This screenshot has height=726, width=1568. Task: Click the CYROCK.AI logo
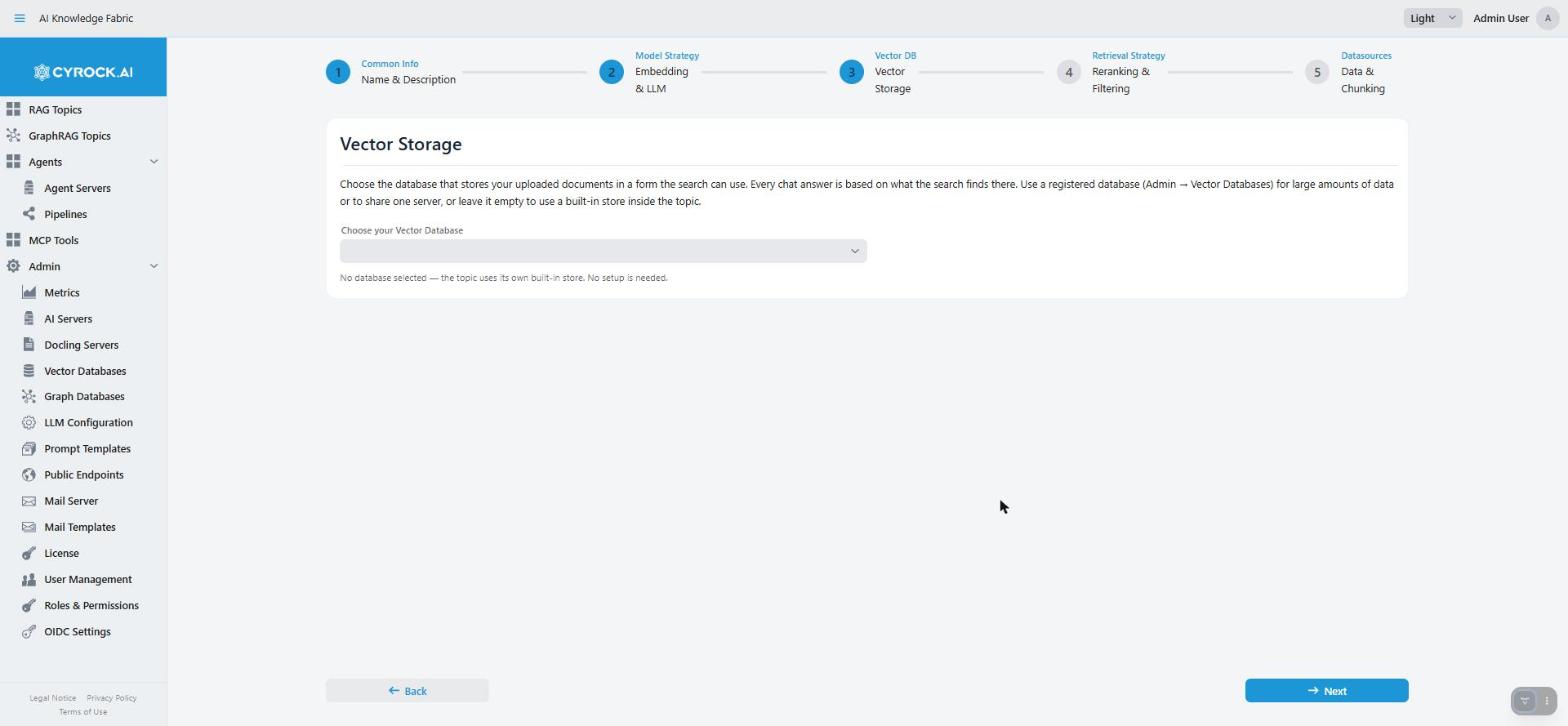pyautogui.click(x=83, y=72)
